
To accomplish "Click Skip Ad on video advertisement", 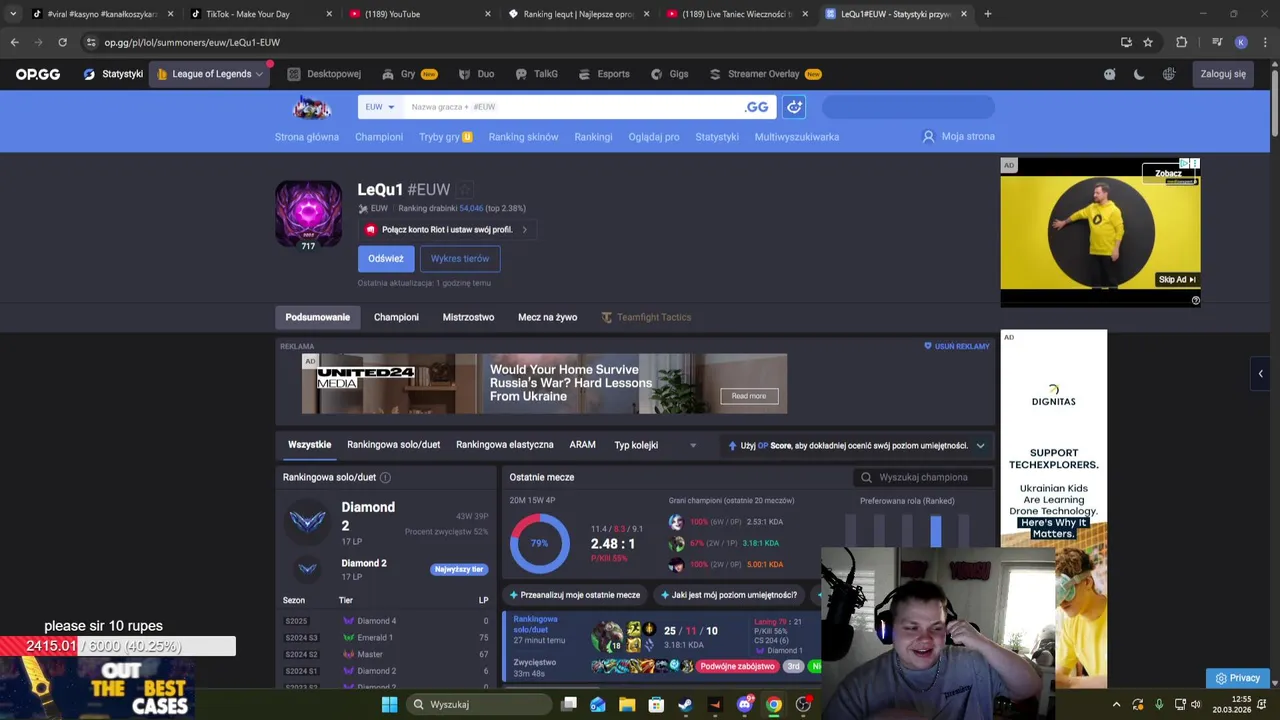I will click(1177, 280).
